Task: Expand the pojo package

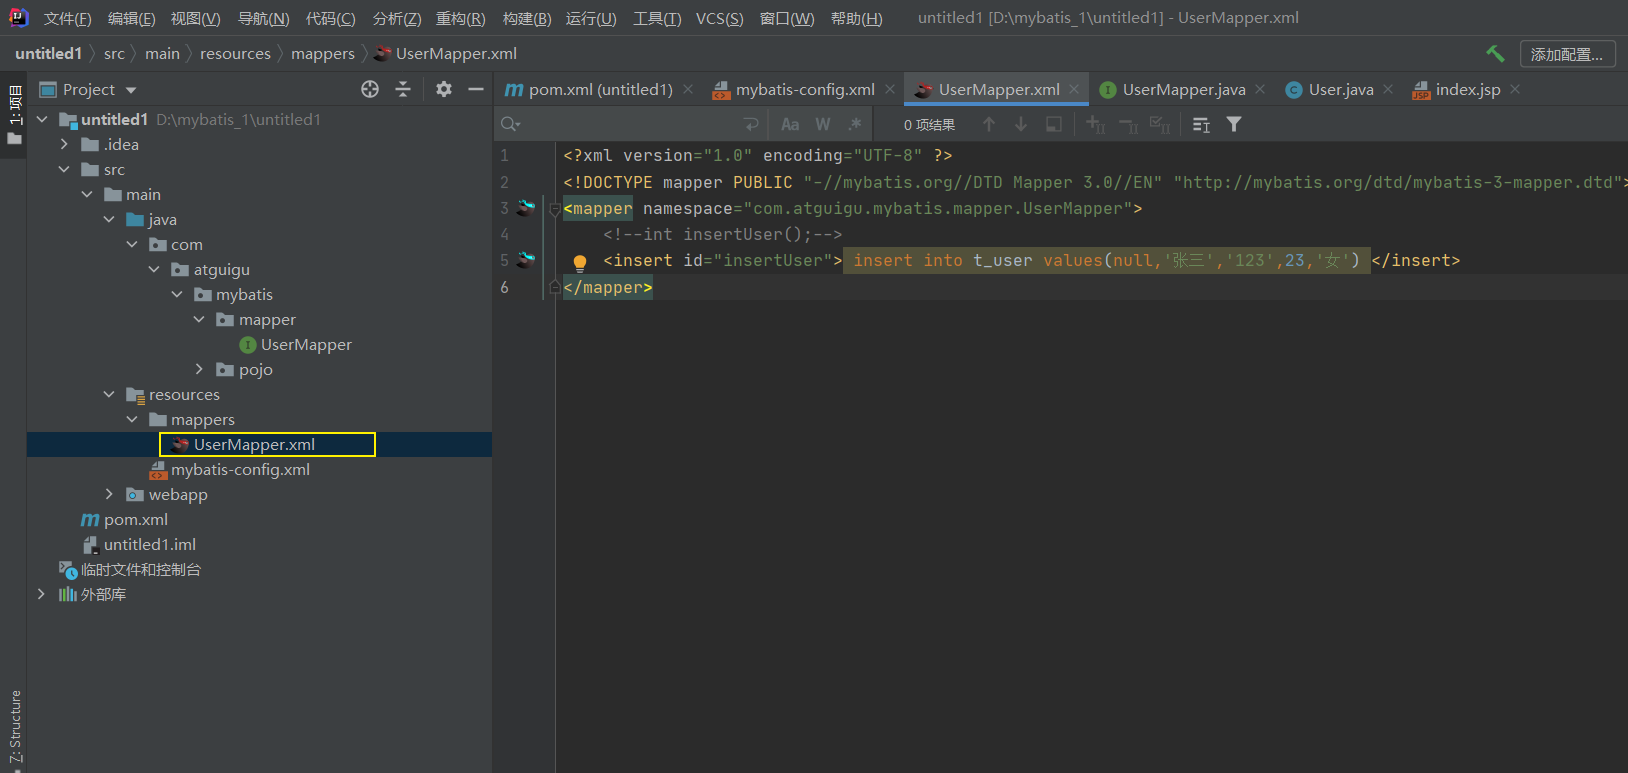Action: click(199, 369)
